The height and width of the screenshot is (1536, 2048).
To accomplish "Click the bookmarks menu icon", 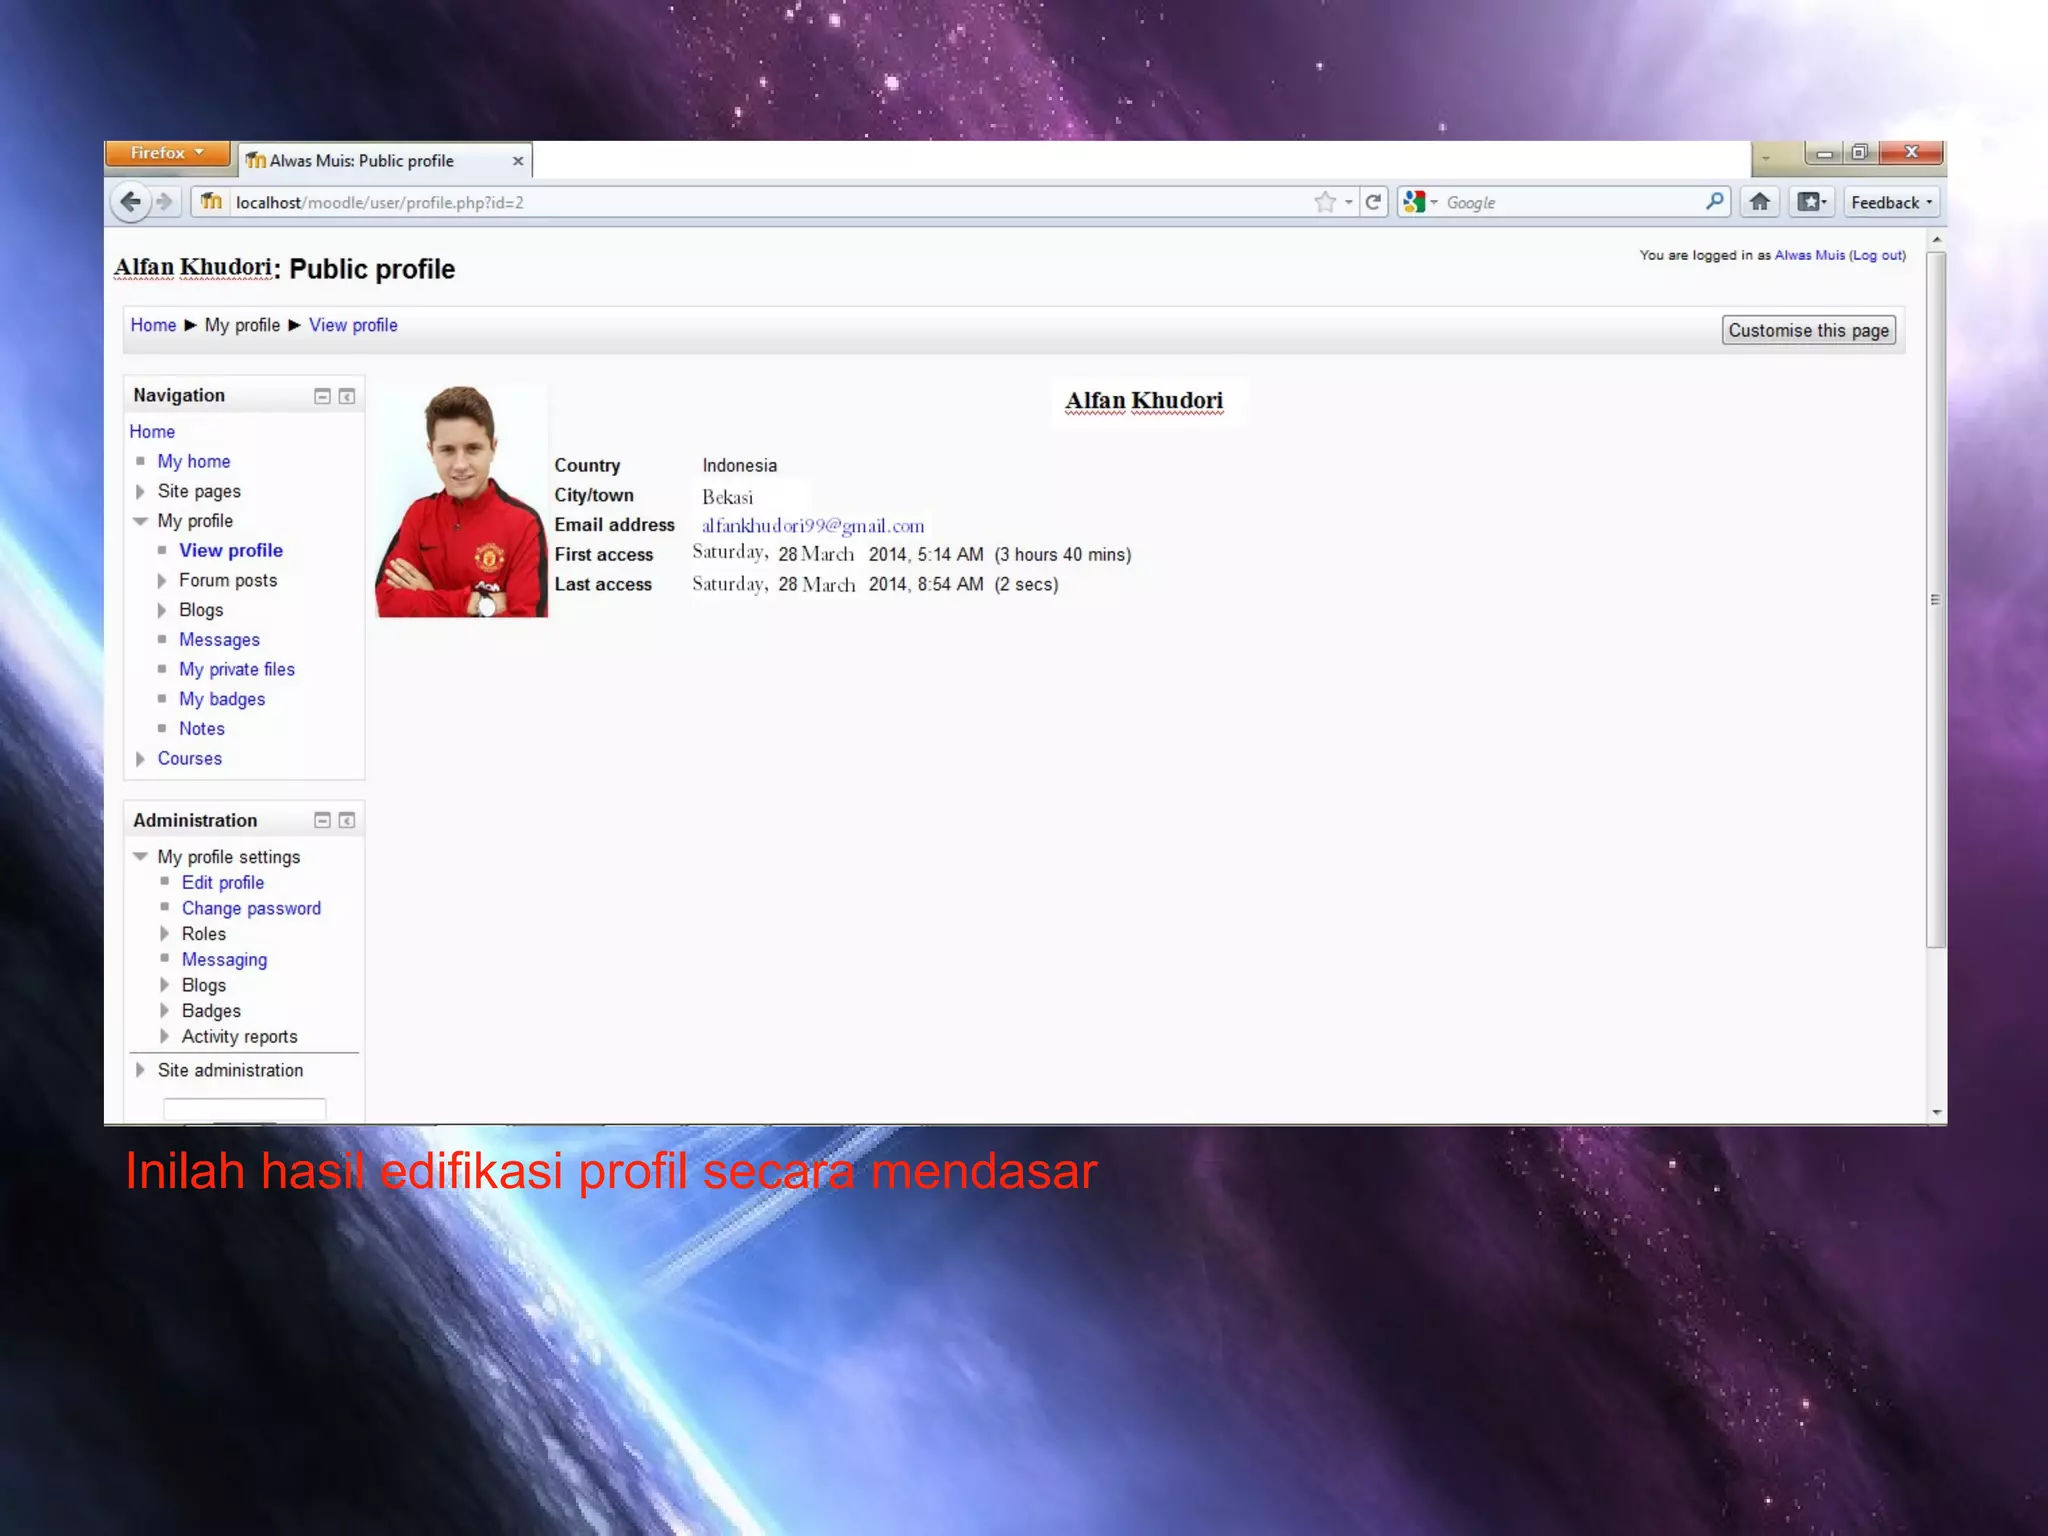I will click(x=1811, y=202).
